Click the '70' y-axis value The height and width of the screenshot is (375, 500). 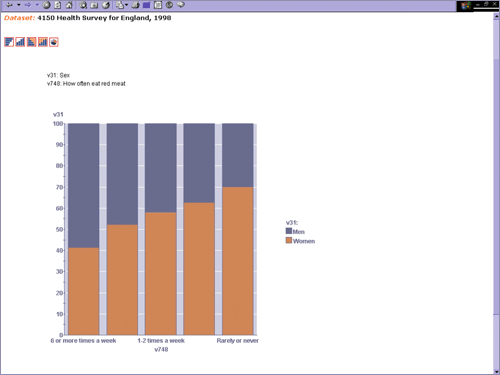[x=59, y=187]
